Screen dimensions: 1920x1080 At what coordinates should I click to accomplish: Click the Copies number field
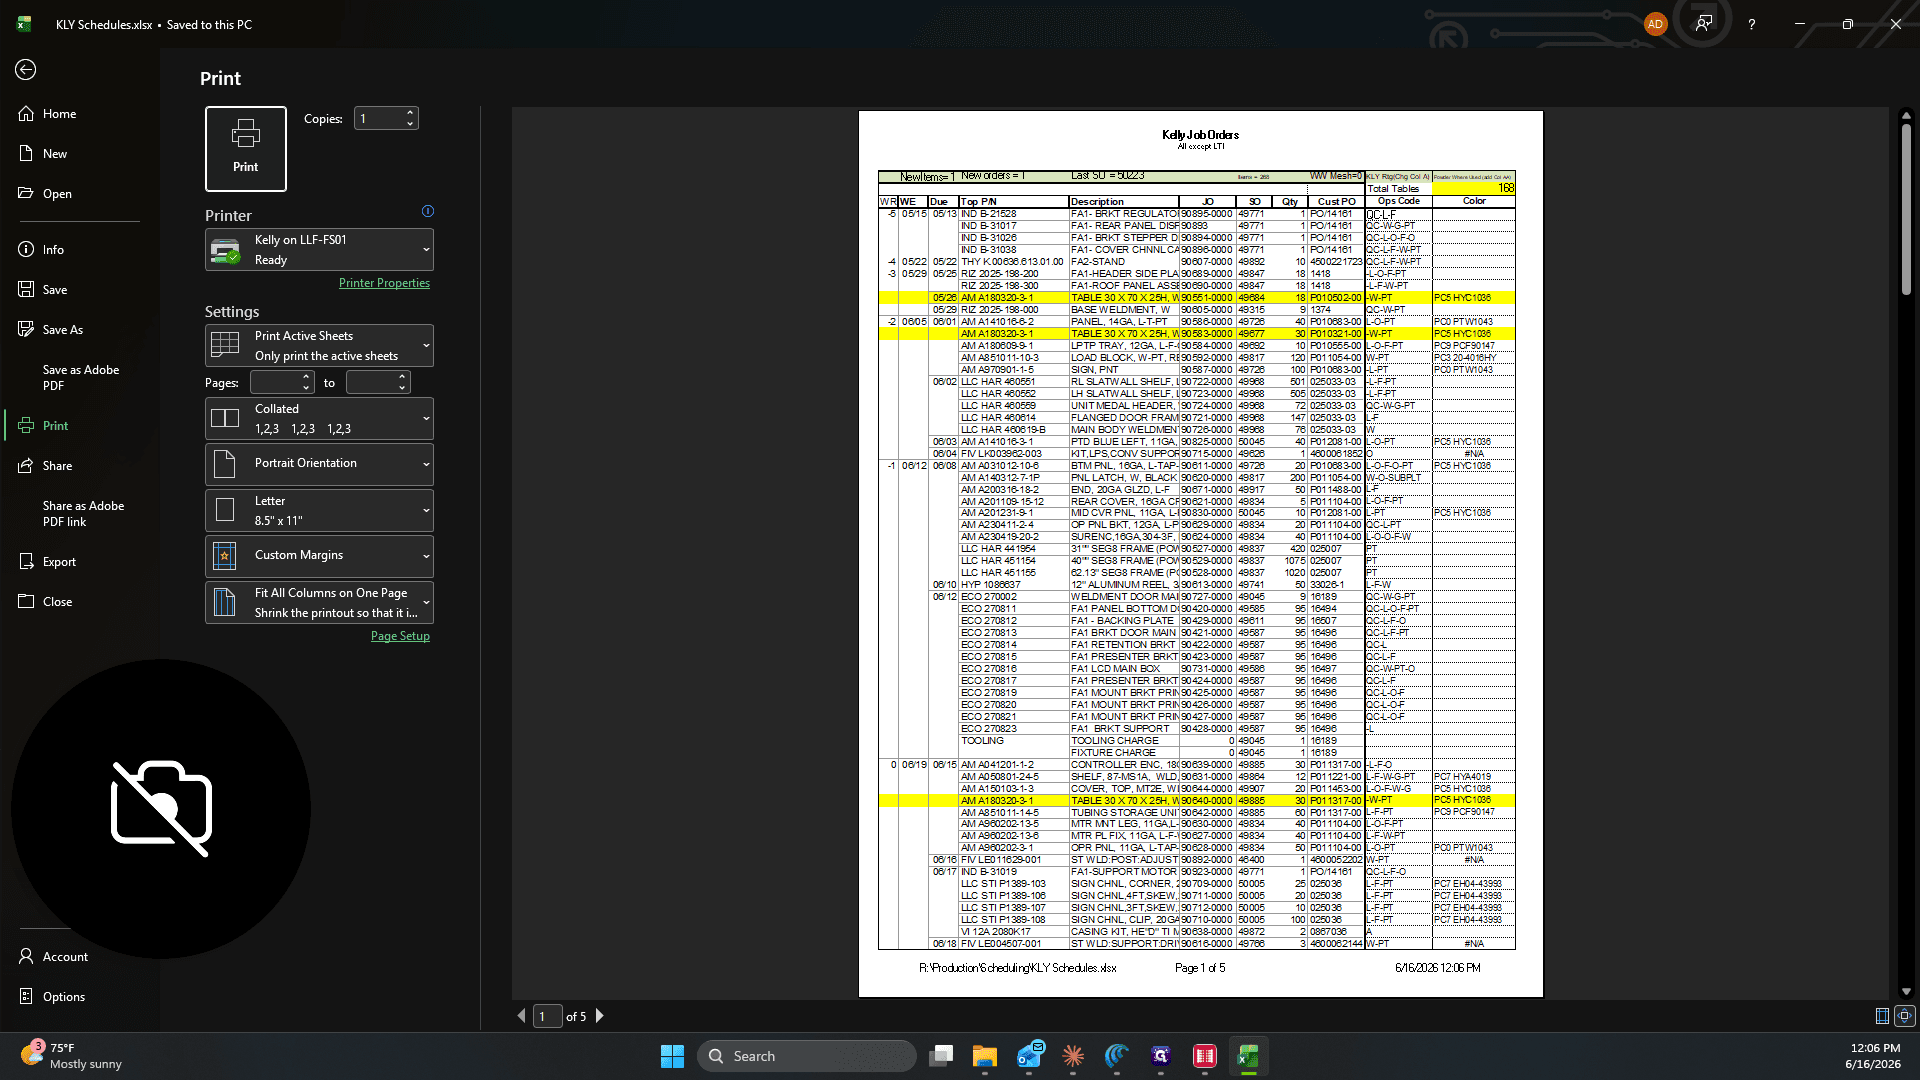[x=379, y=119]
